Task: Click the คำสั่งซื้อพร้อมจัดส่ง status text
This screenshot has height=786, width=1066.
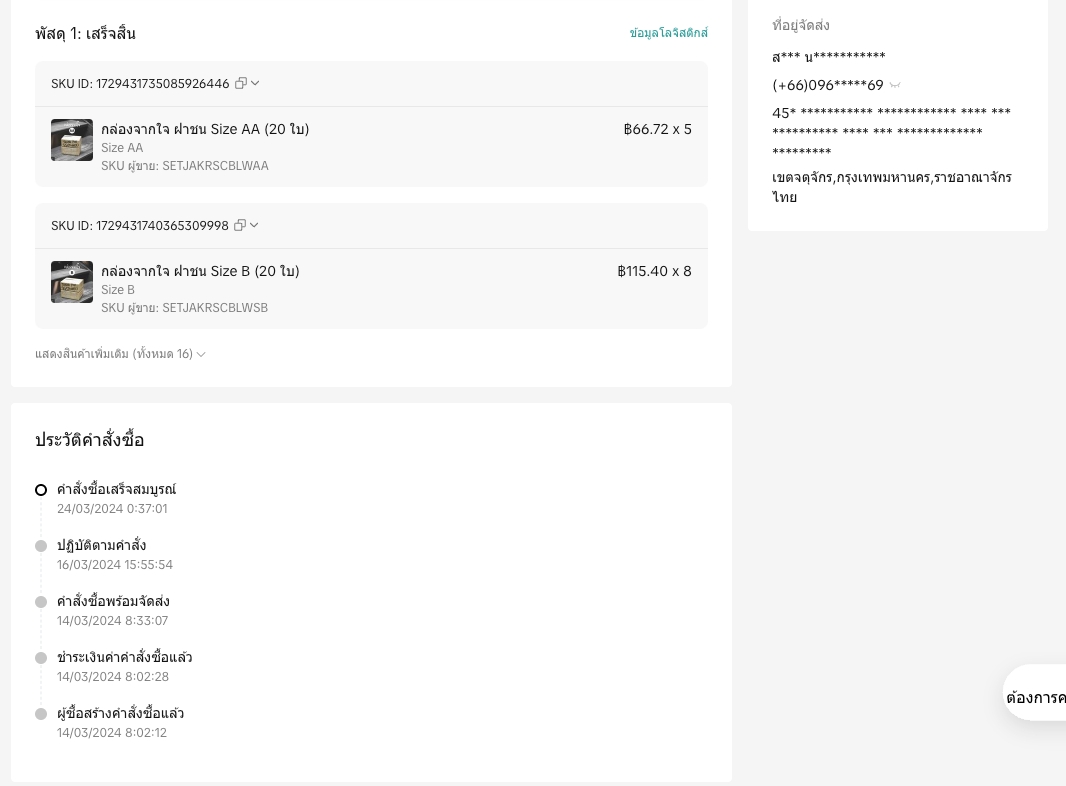Action: (114, 601)
